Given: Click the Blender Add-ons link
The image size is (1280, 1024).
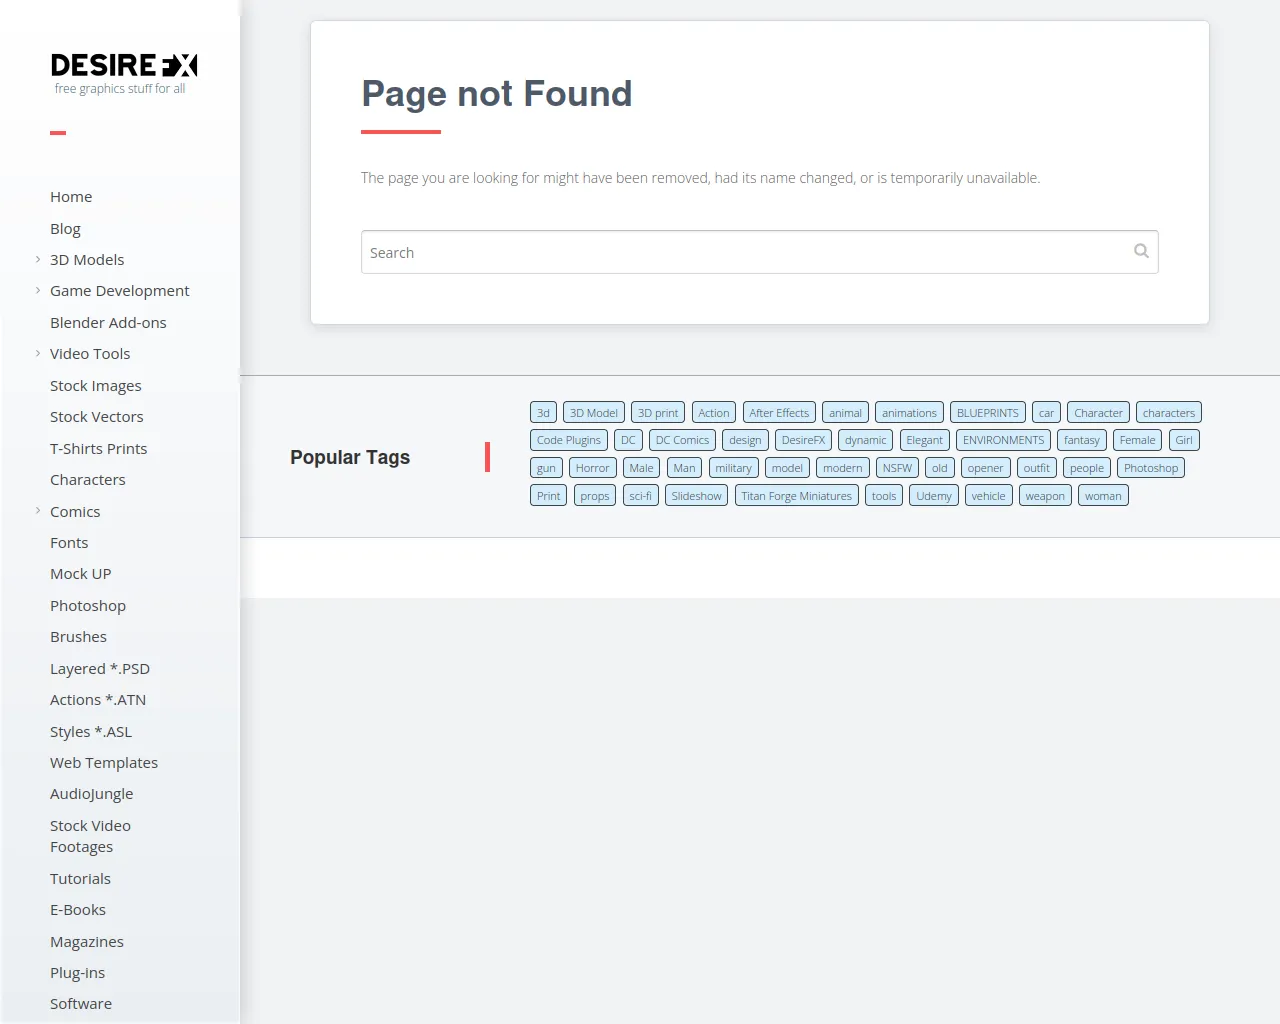Looking at the screenshot, I should (x=108, y=322).
